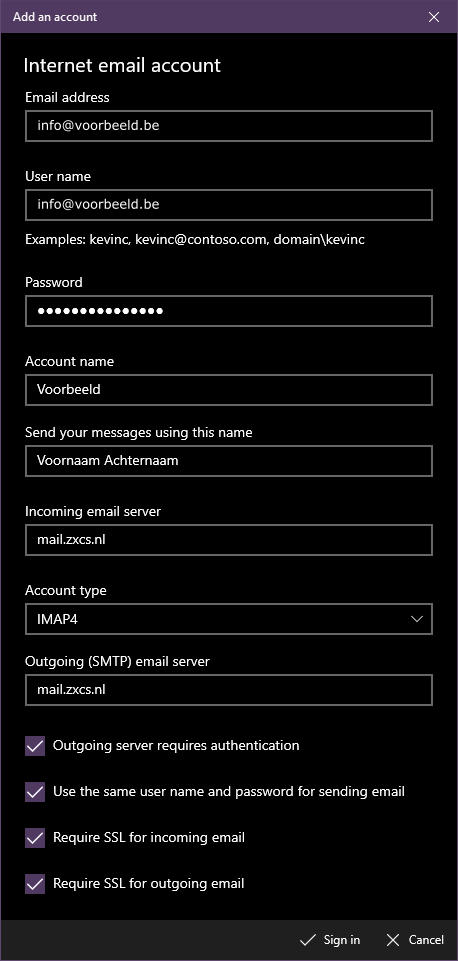Toggle Outgoing server requires authentication checkbox
The image size is (458, 961).
click(x=35, y=746)
